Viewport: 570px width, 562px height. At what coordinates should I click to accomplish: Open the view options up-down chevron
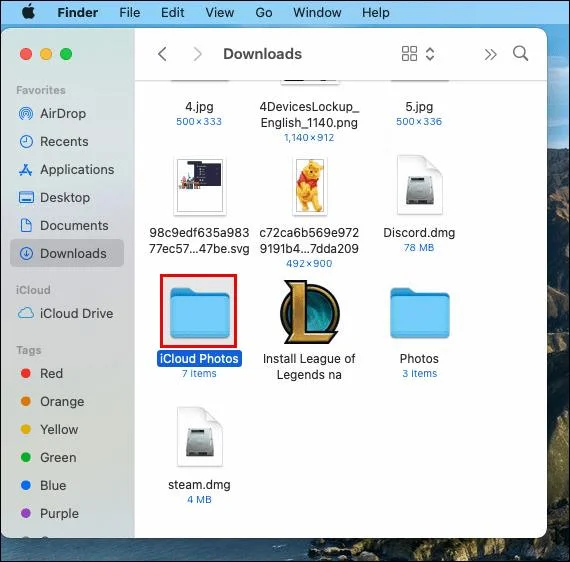(x=430, y=54)
